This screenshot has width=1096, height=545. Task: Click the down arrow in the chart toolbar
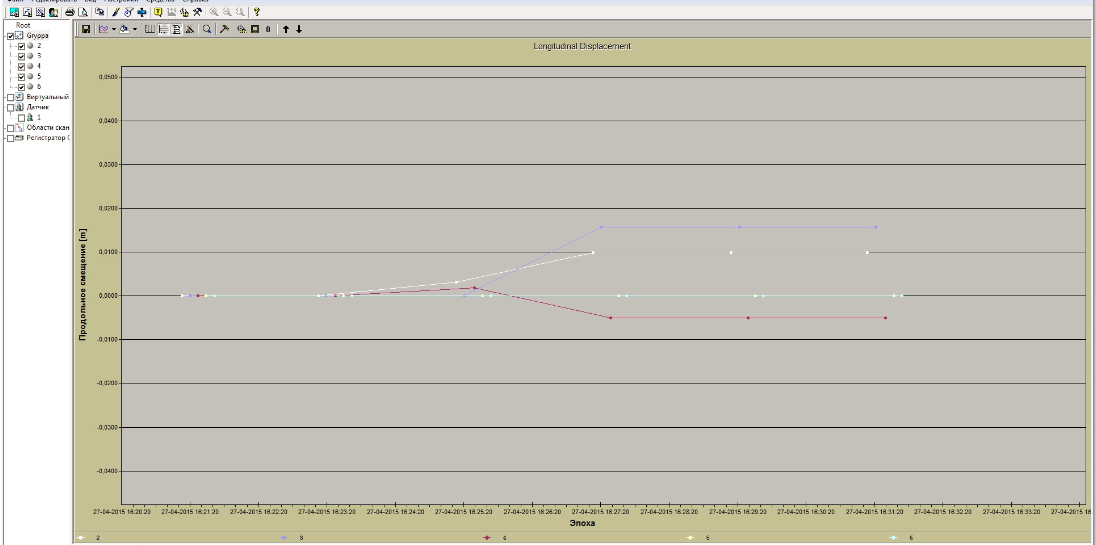click(x=299, y=29)
